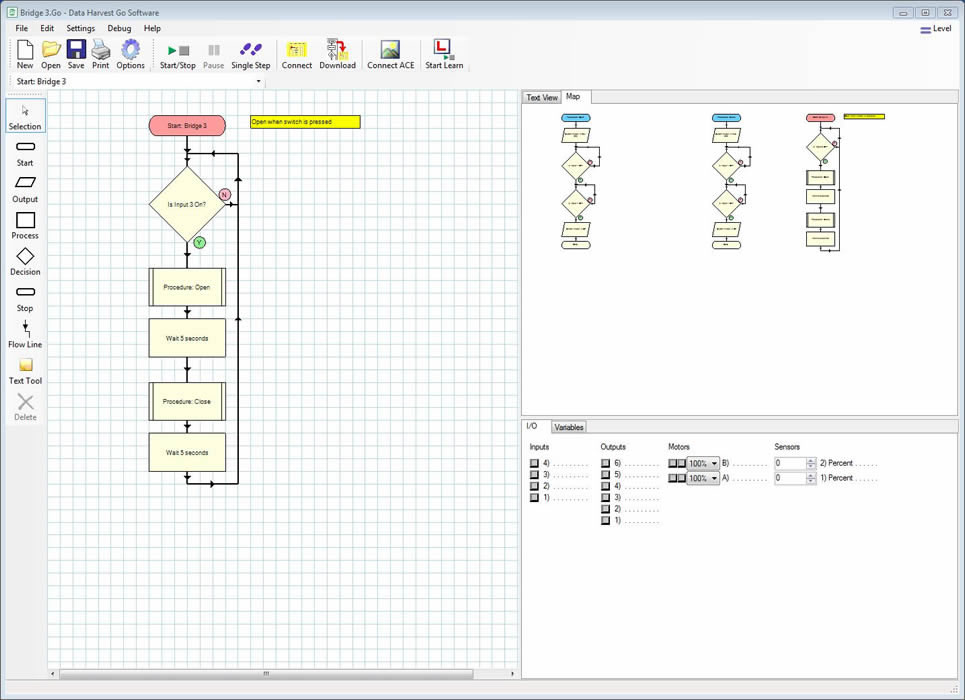Toggle Input 3 checkbox on
965x700 pixels.
(x=533, y=477)
